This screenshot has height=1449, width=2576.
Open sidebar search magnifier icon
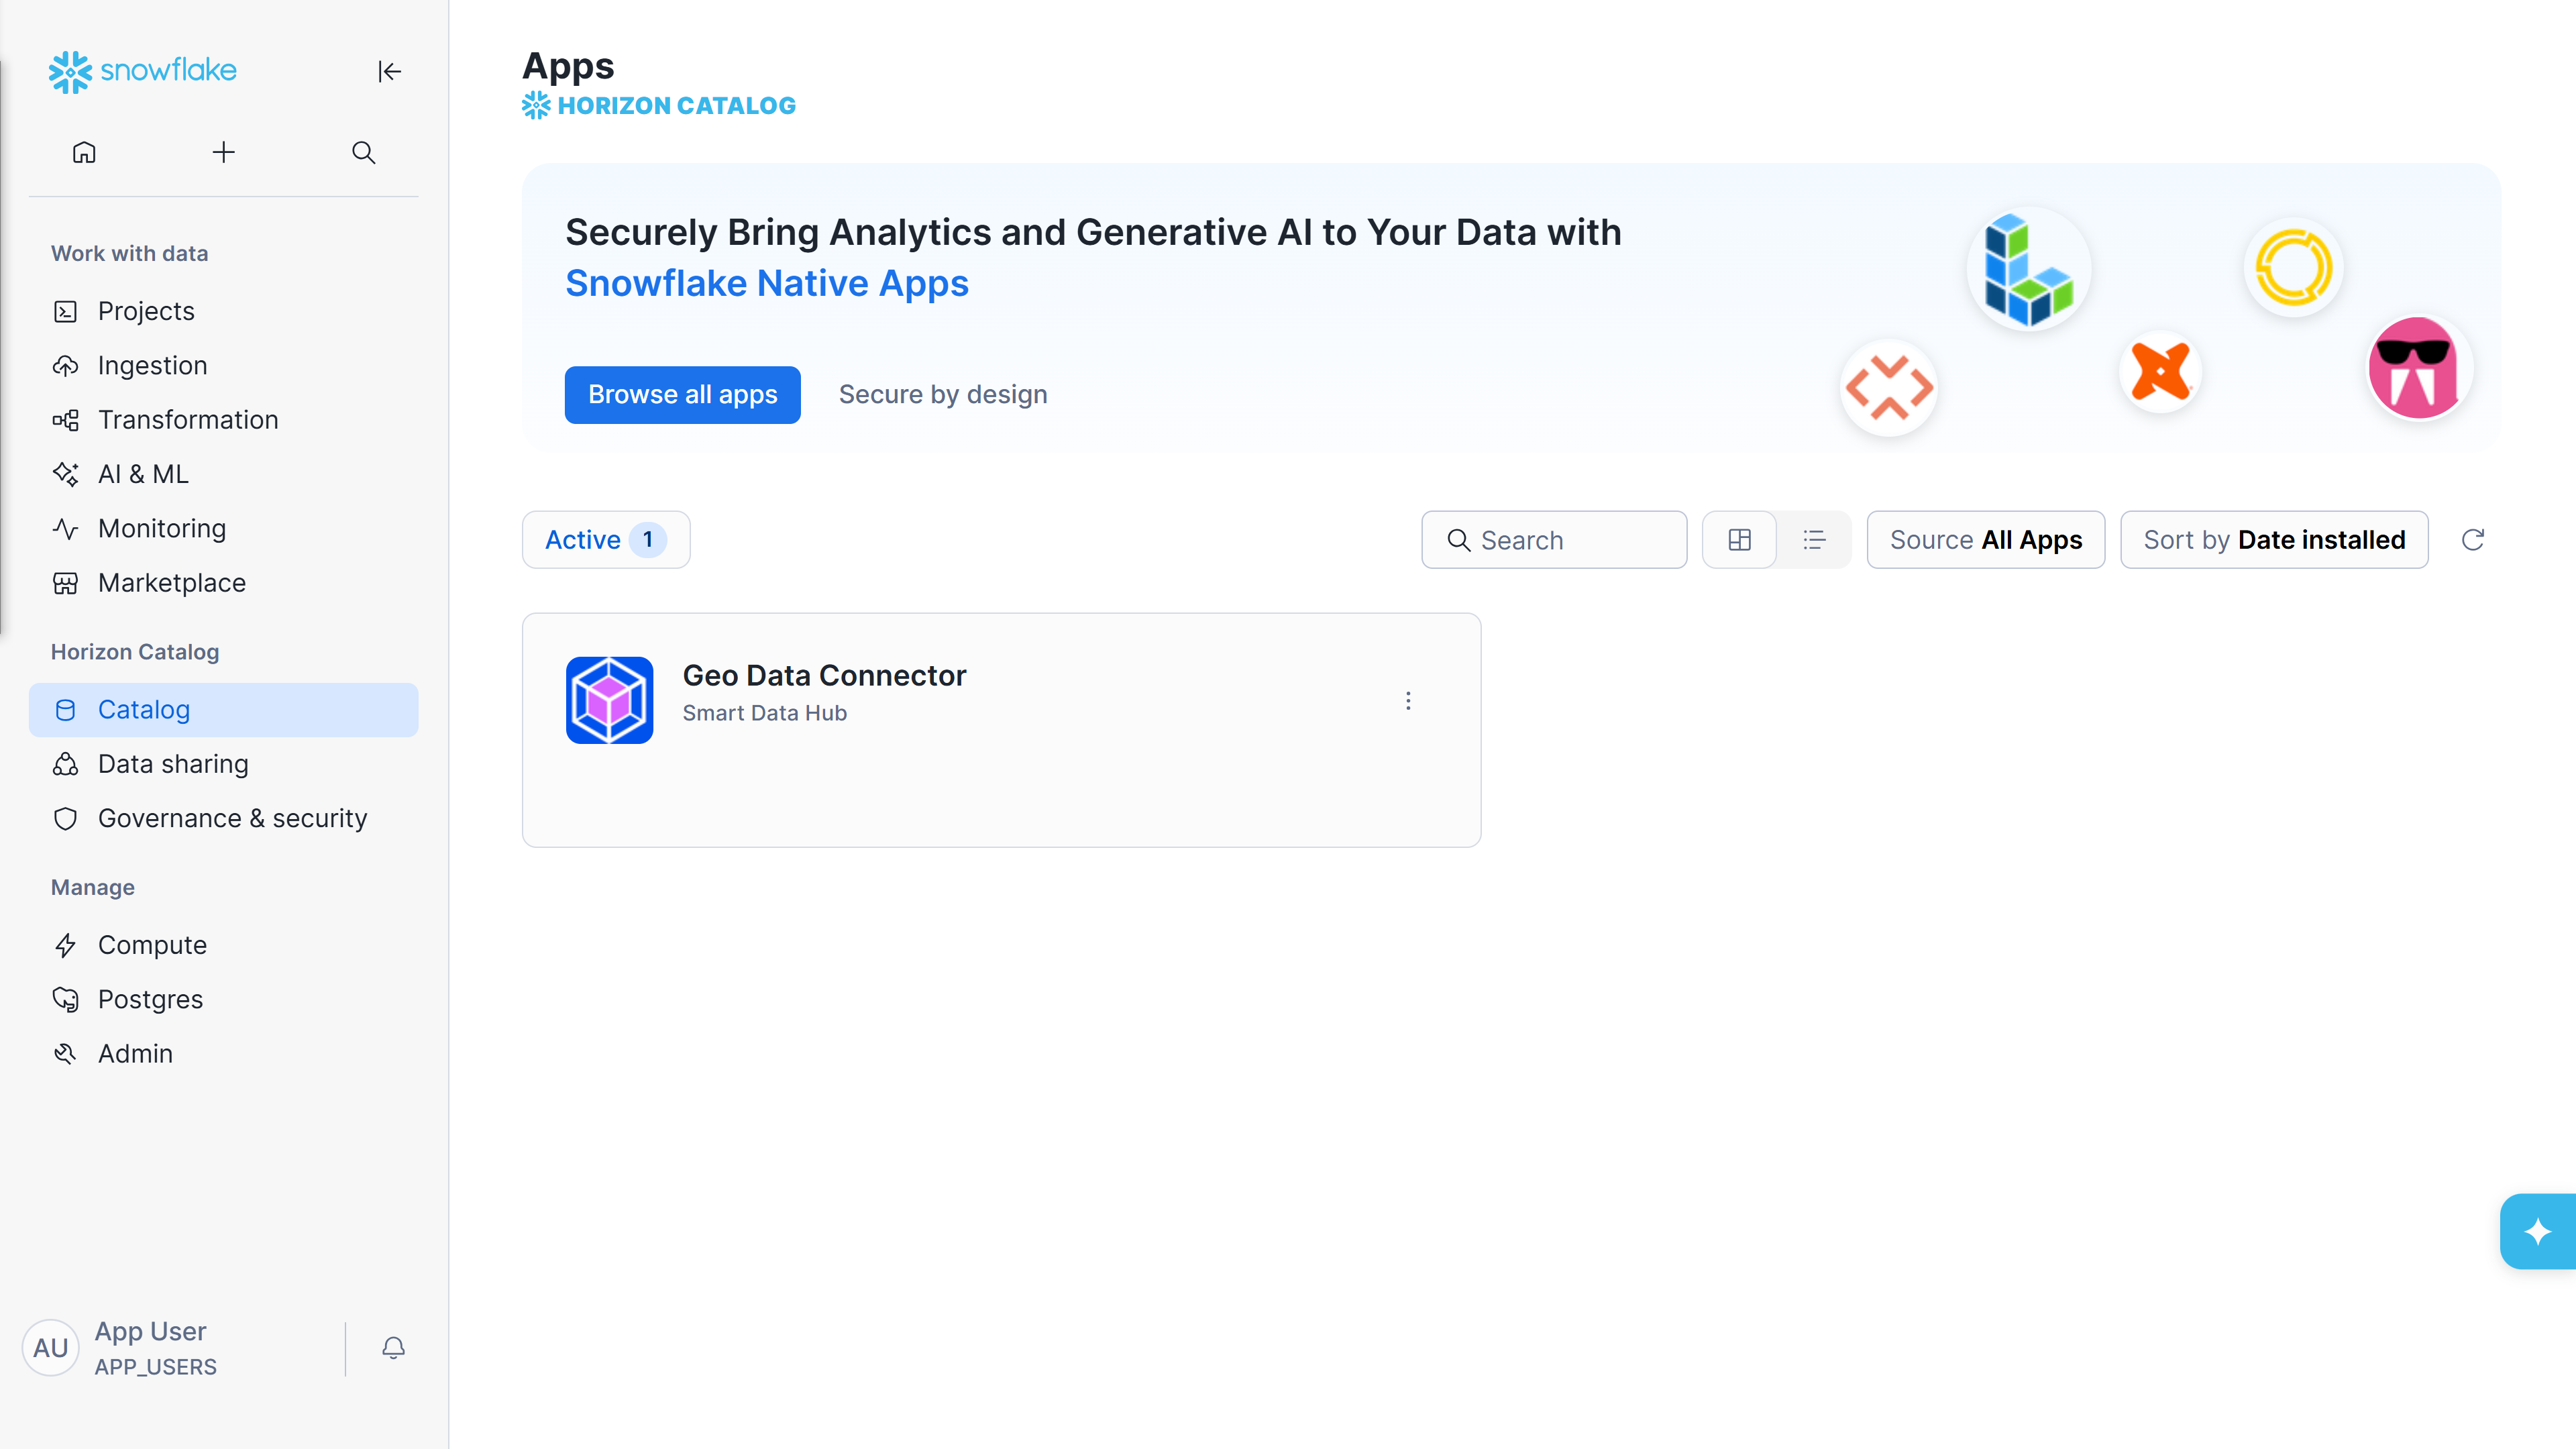click(363, 152)
